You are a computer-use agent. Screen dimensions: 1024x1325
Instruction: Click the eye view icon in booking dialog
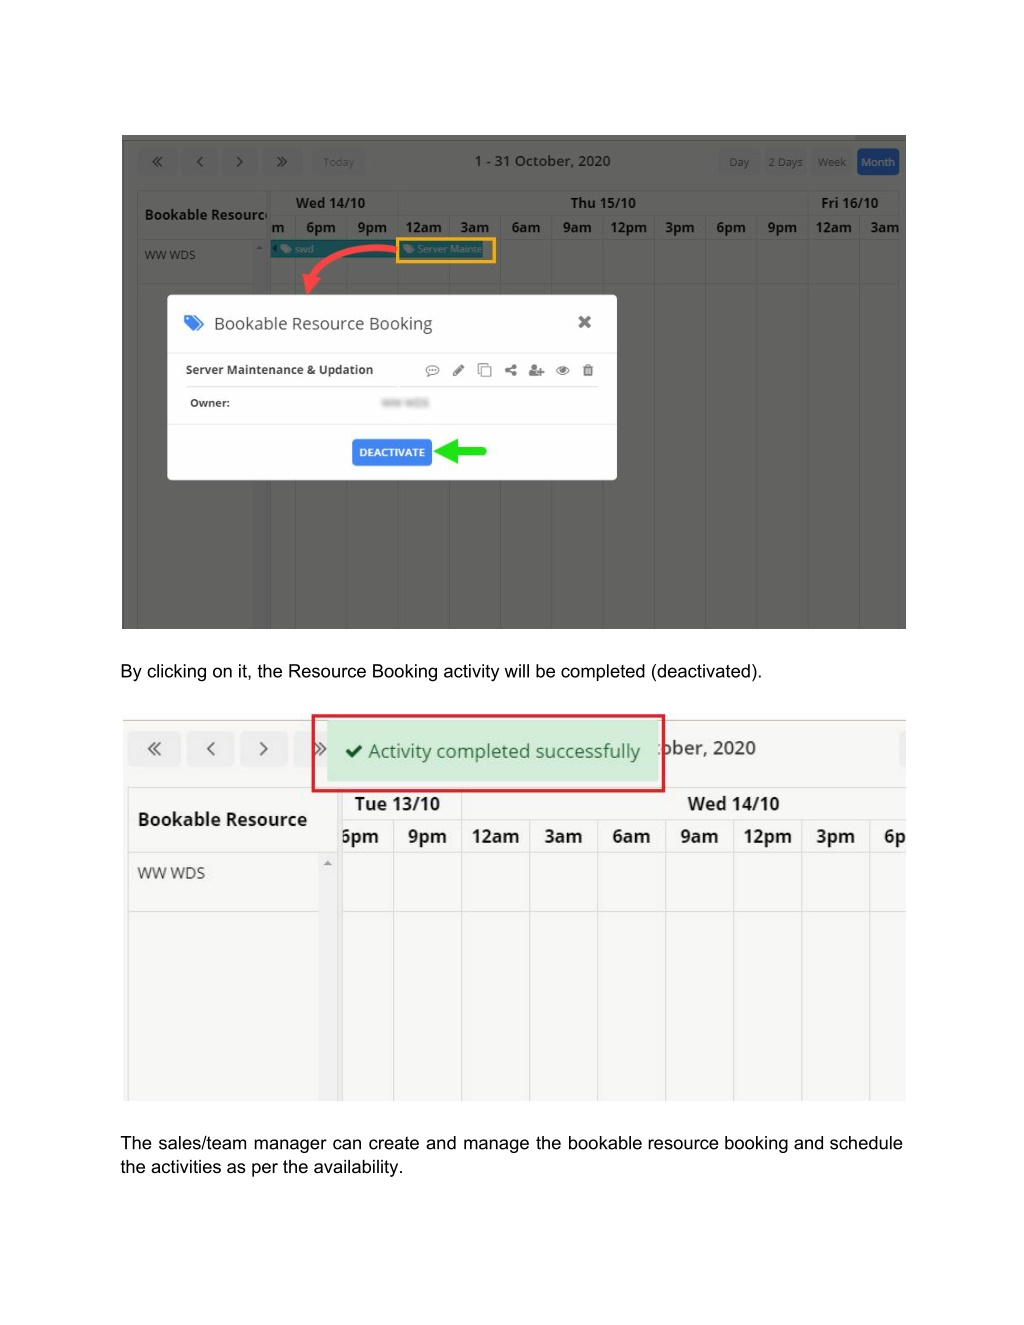[563, 370]
